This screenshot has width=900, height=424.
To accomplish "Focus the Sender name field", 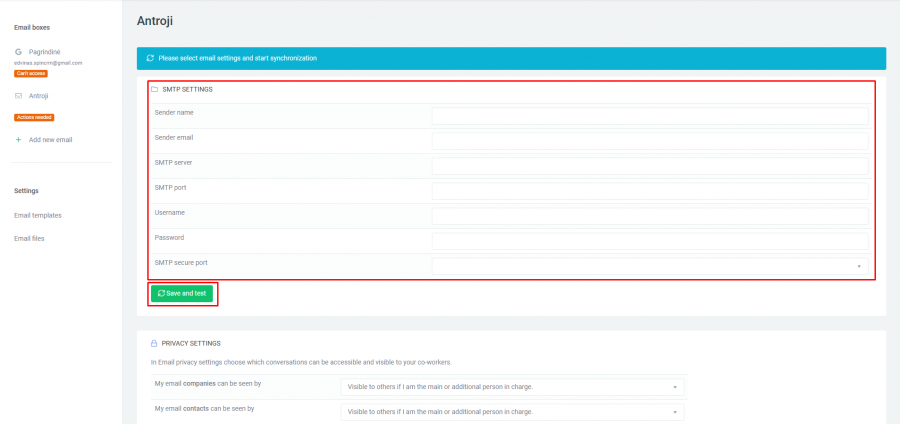I will coord(650,116).
